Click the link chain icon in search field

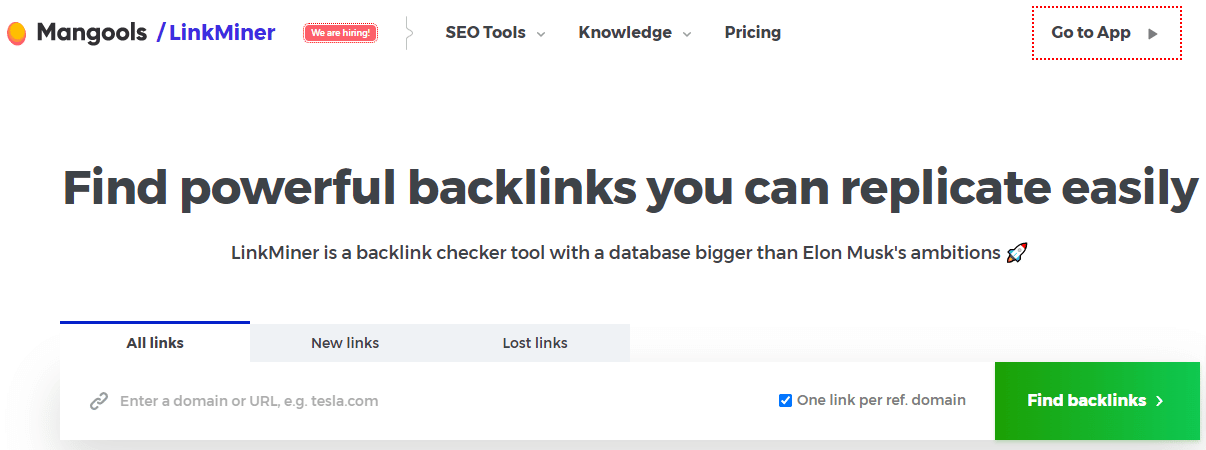click(x=98, y=401)
